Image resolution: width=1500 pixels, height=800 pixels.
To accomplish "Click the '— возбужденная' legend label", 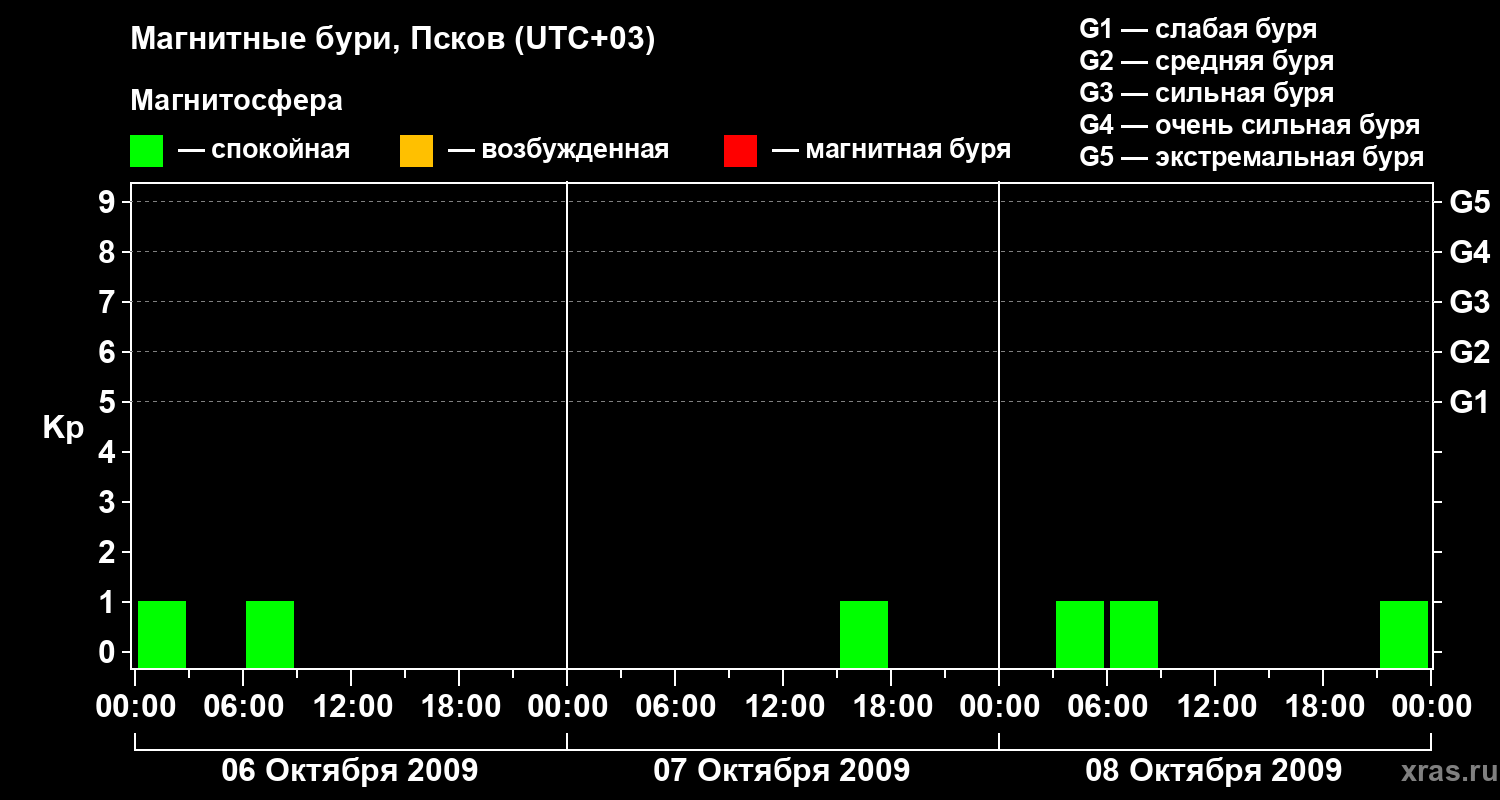I will pos(558,151).
